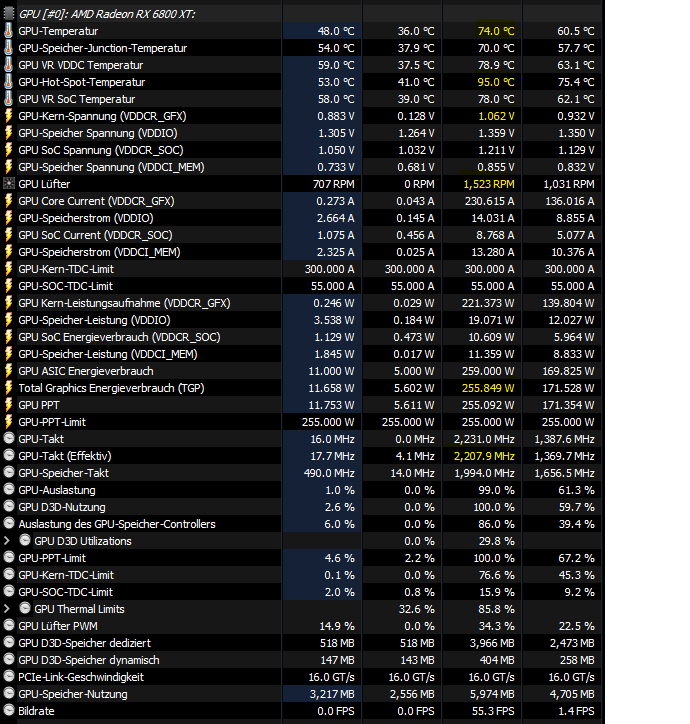Click lightning icon of GPU-Speicherstrom (VDDIO)
The image size is (690, 724).
coord(8,218)
